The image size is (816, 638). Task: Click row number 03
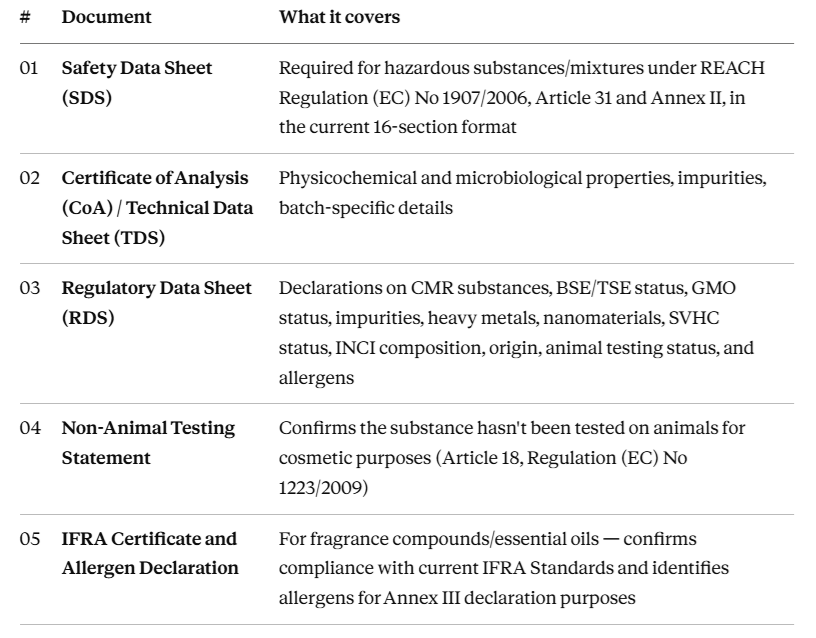tap(30, 288)
